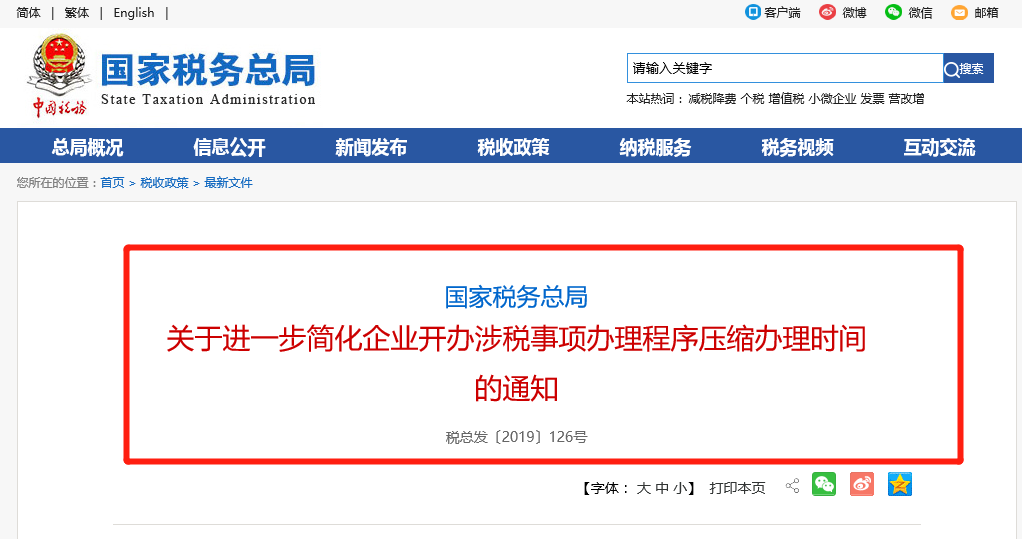
Task: Switch site language to English
Action: click(x=134, y=12)
